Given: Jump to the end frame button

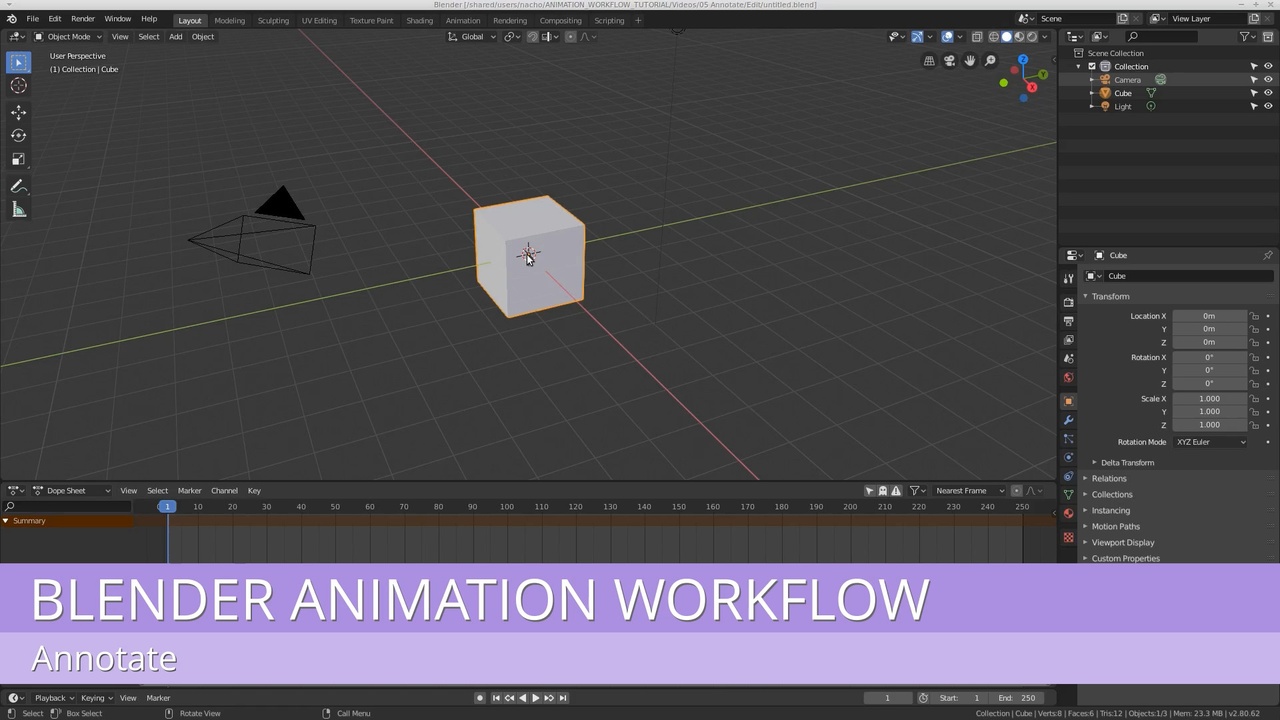Looking at the screenshot, I should click(x=563, y=698).
